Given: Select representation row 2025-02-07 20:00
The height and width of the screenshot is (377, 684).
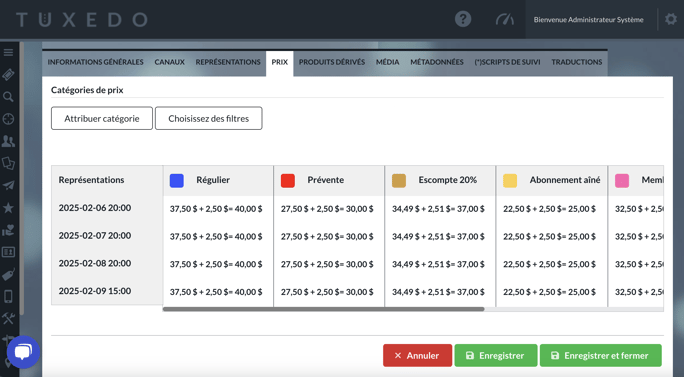Looking at the screenshot, I should tap(95, 236).
